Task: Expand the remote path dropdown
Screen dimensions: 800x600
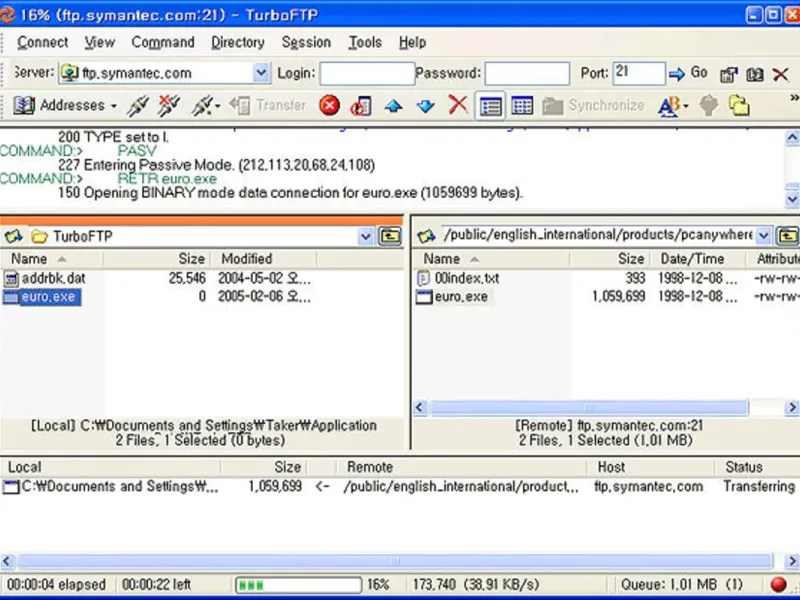Action: (763, 235)
